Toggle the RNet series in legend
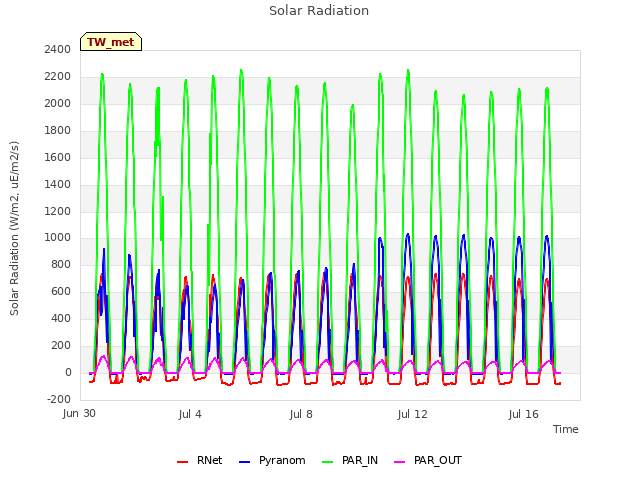The image size is (640, 480). [200, 460]
